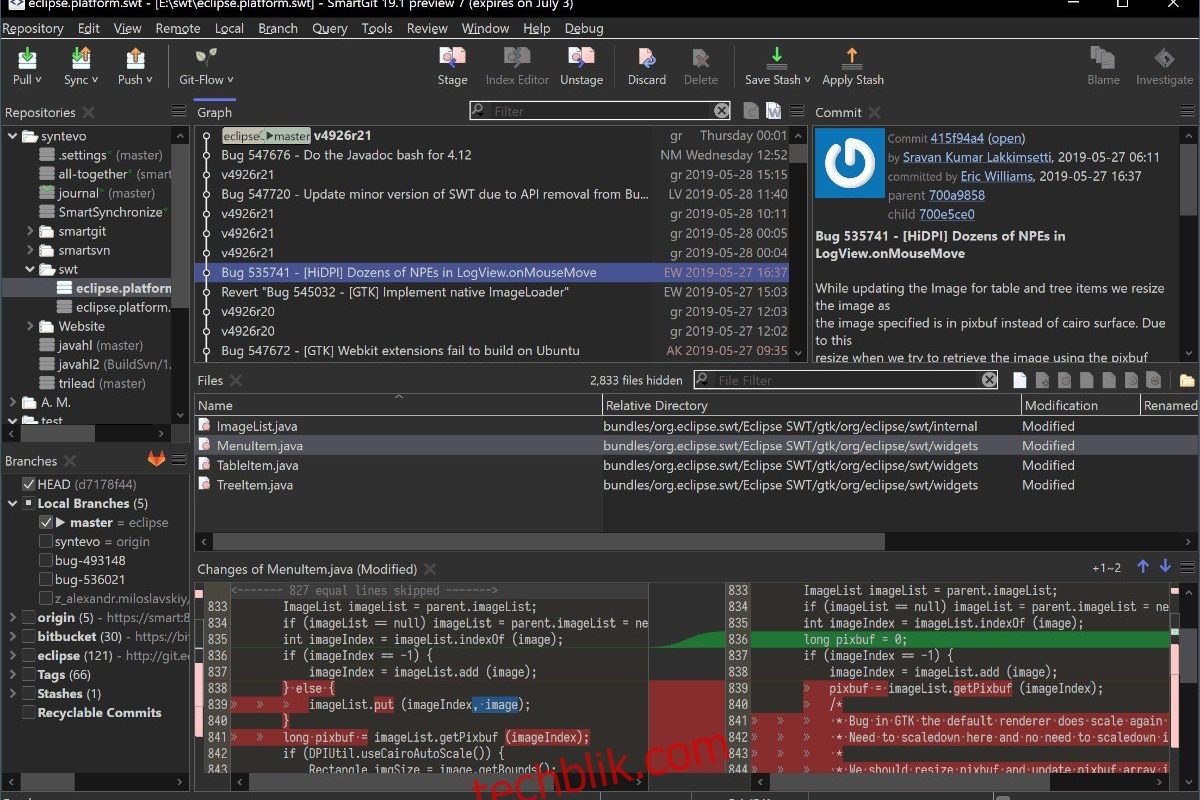
Task: Toggle the Local Branches checkbox
Action: (28, 503)
